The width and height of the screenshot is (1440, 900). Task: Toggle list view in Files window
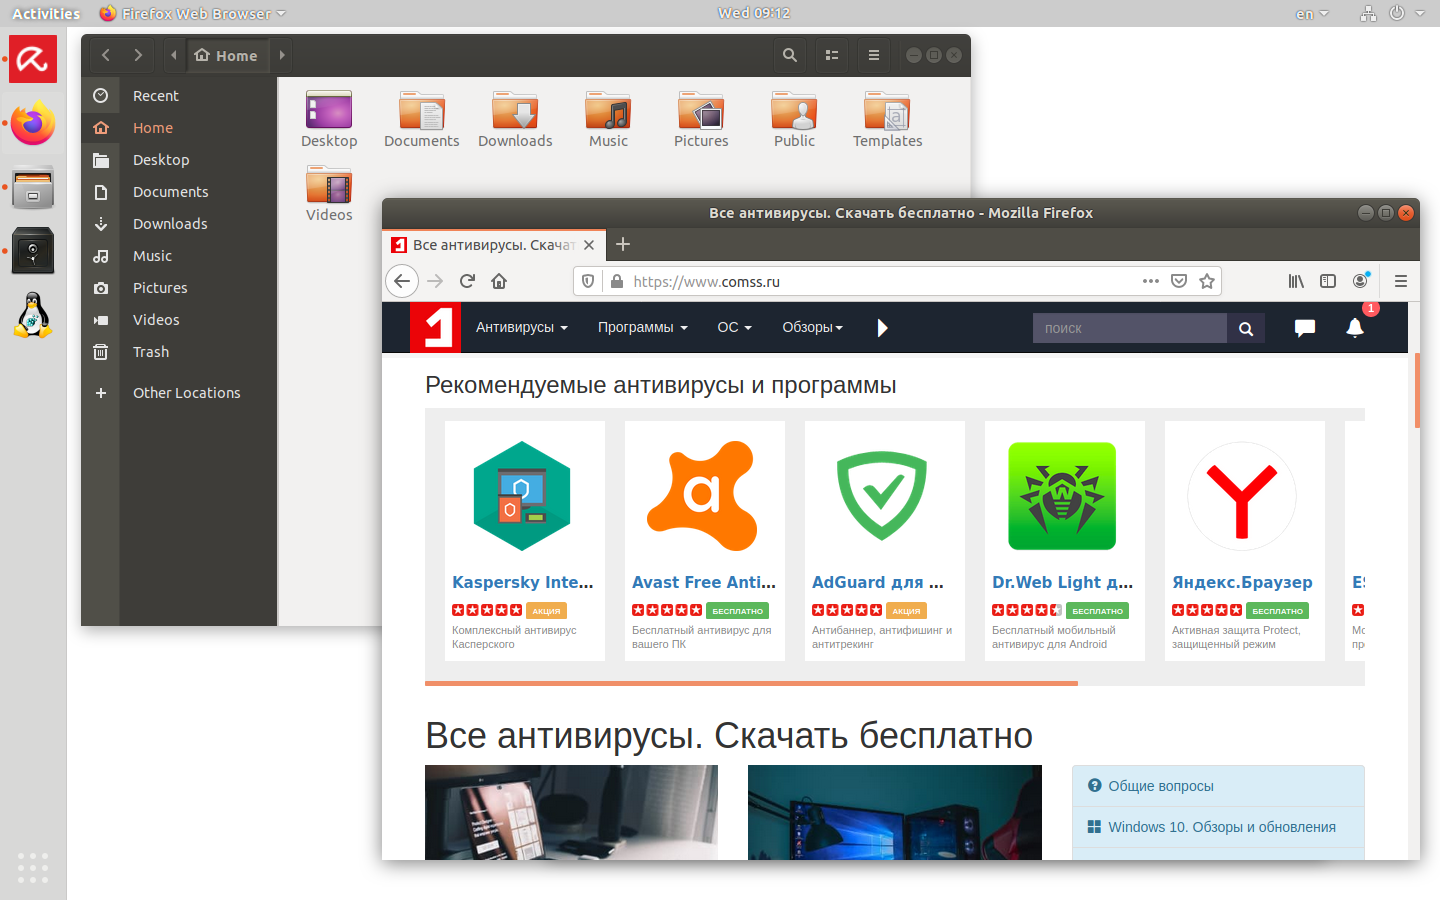[x=832, y=55]
